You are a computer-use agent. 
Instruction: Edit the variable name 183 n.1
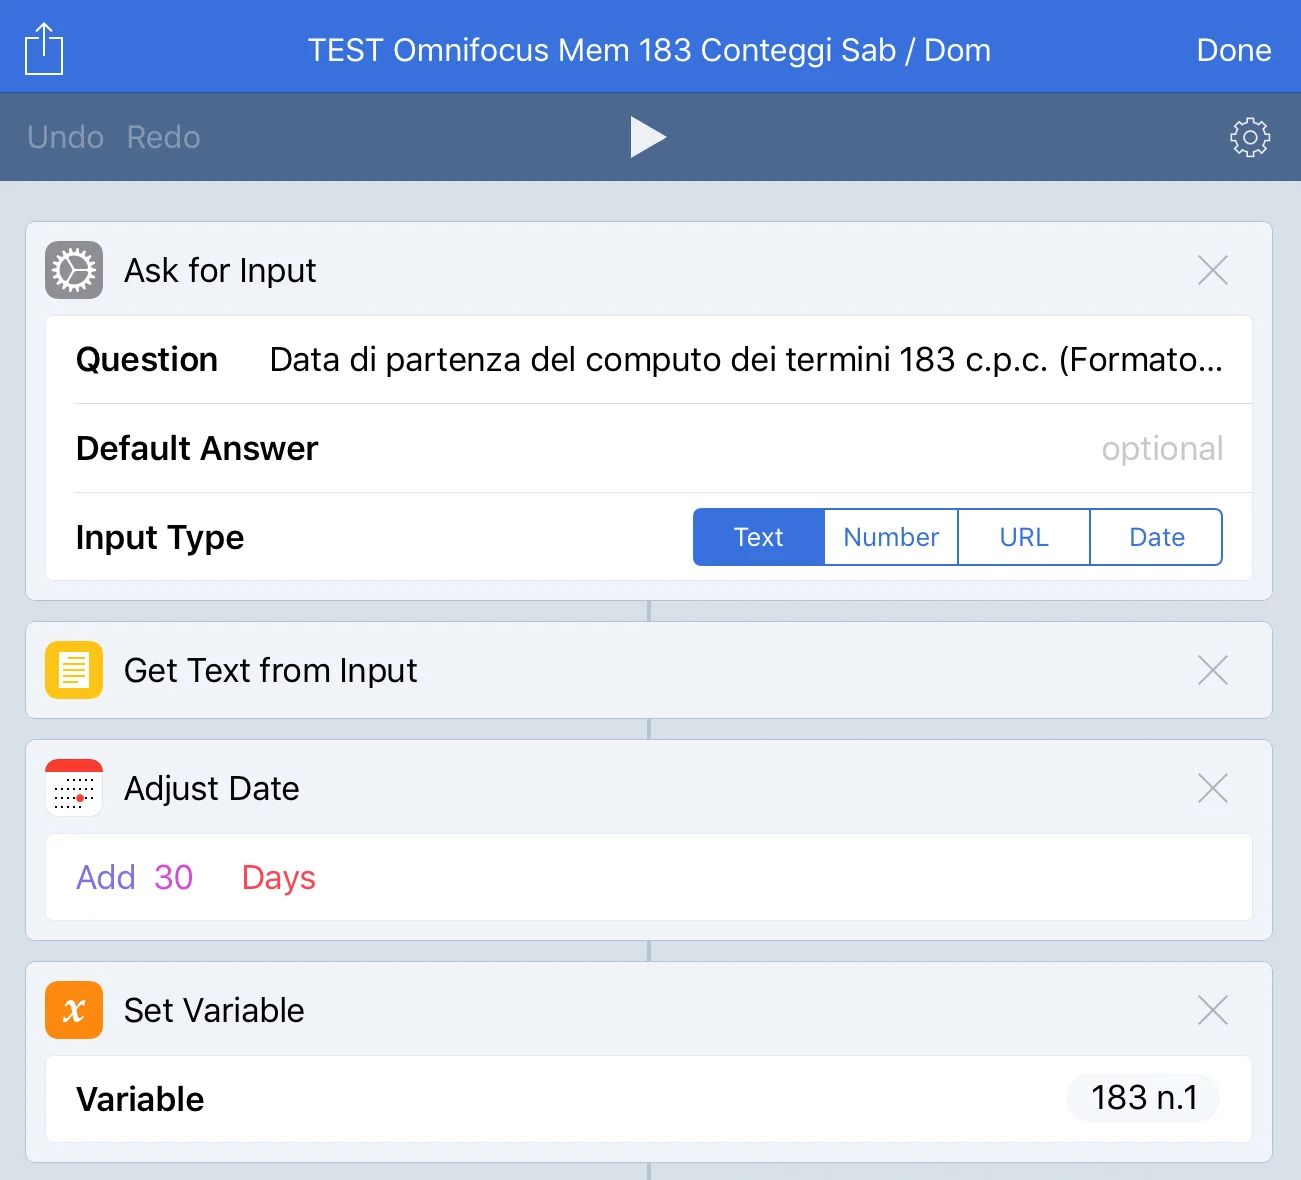(x=1144, y=1098)
